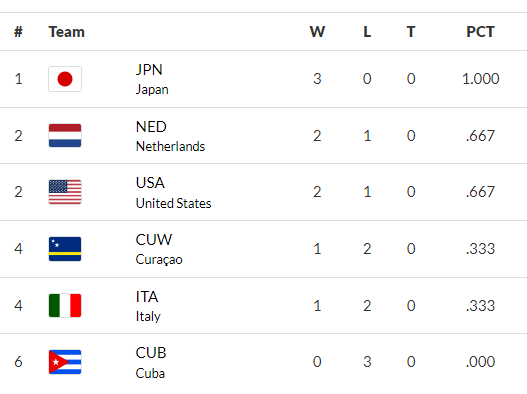Open the NED Netherlands team link
The image size is (527, 394).
point(170,136)
